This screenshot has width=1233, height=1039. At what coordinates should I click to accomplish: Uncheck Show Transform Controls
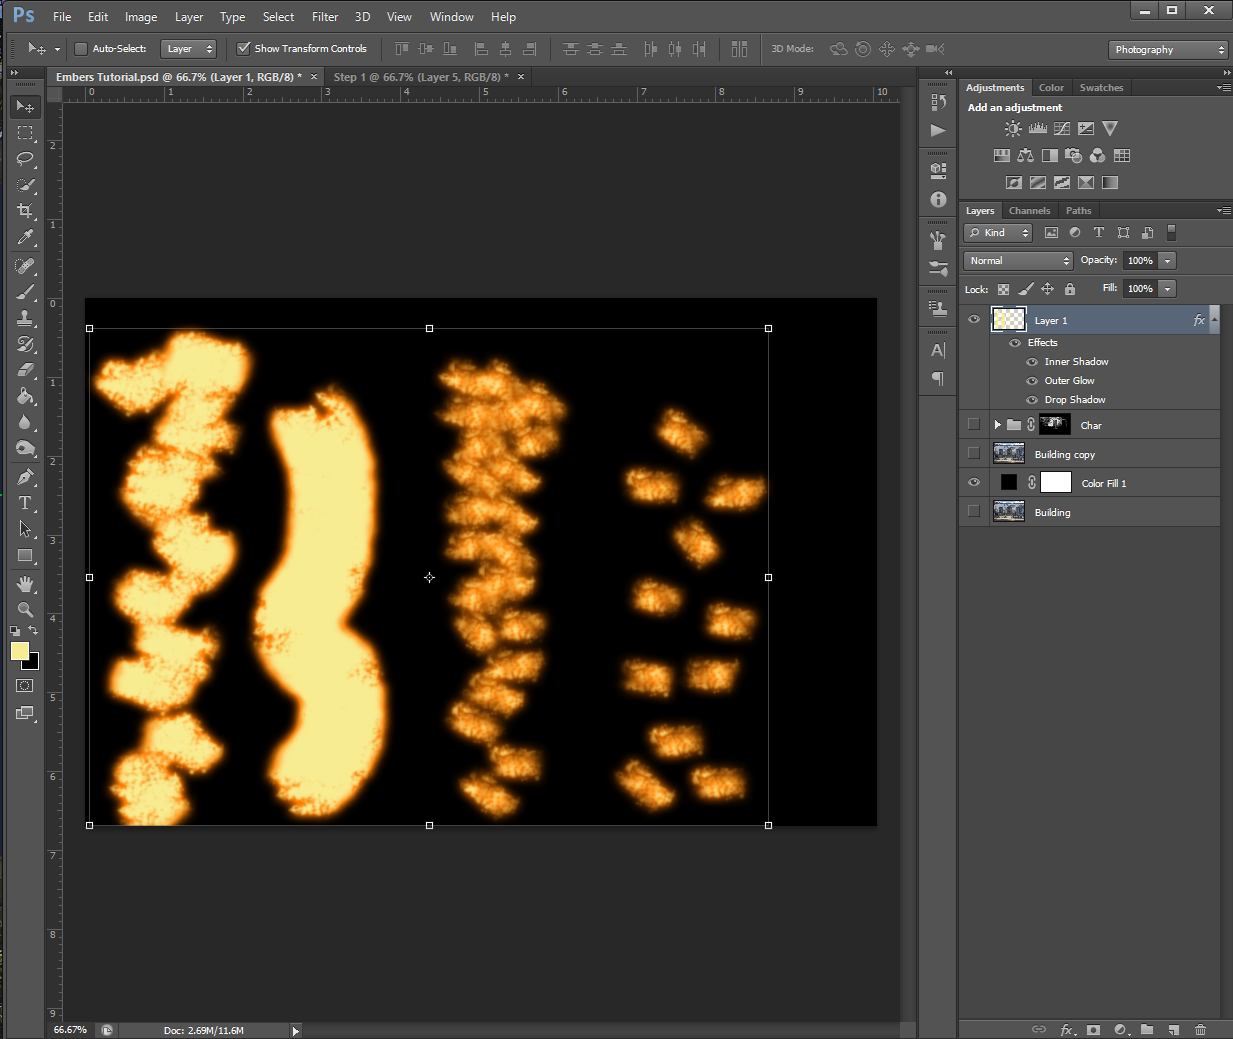pyautogui.click(x=243, y=49)
